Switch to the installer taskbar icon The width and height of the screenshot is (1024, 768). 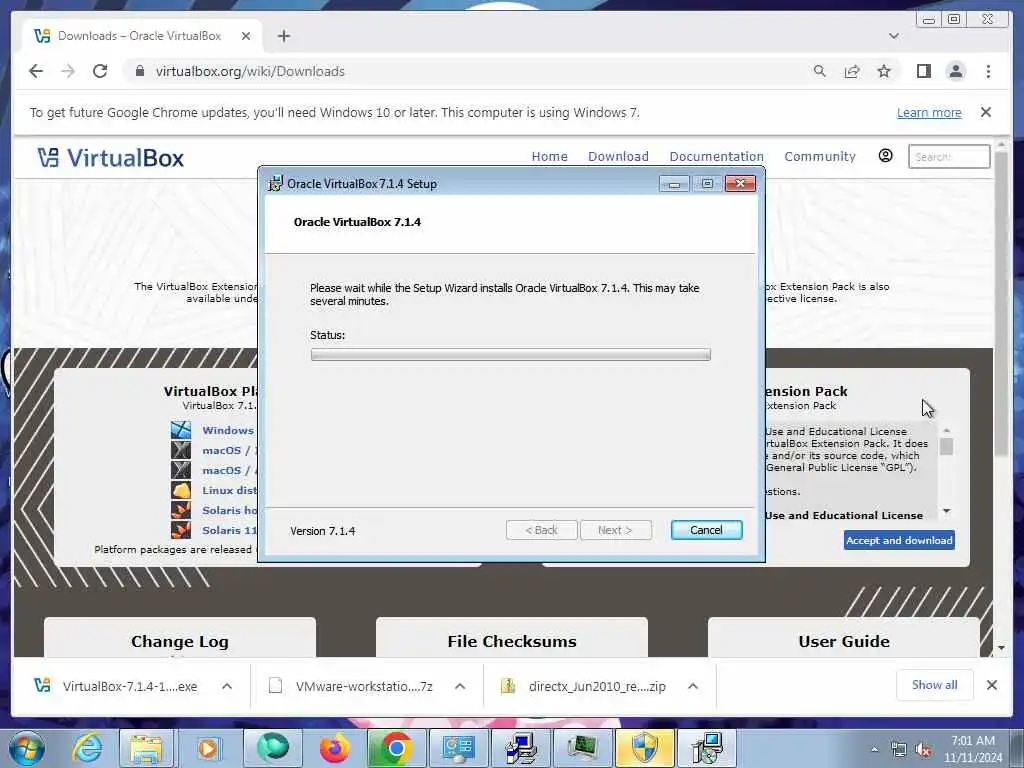(x=707, y=748)
